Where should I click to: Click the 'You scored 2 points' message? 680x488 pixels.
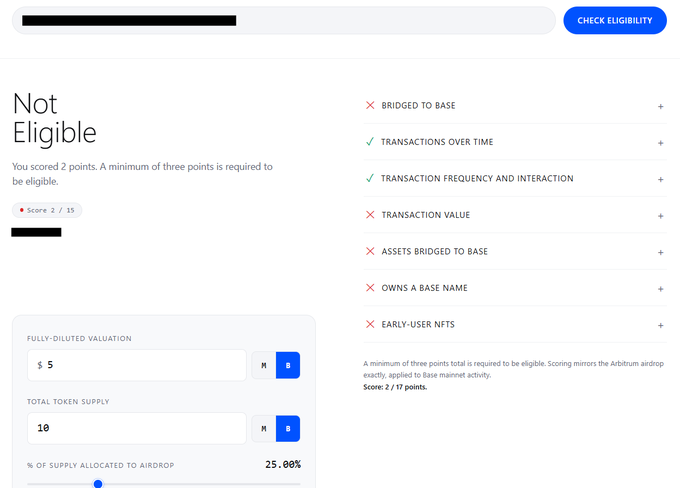[142, 174]
